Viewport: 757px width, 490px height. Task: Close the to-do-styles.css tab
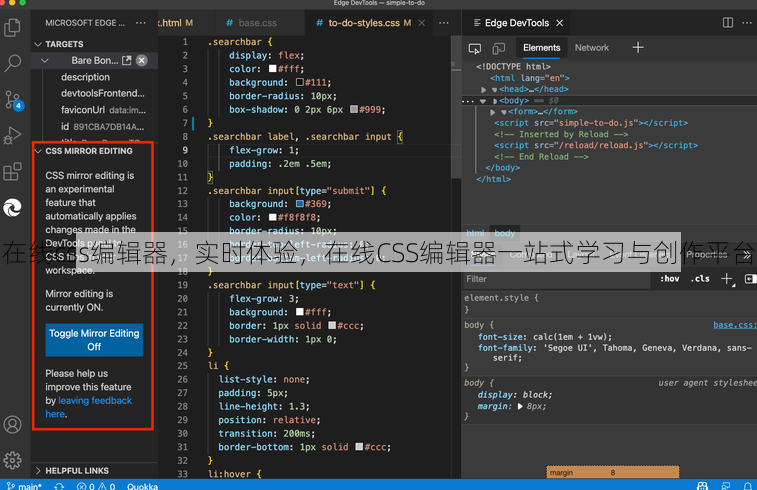(421, 23)
